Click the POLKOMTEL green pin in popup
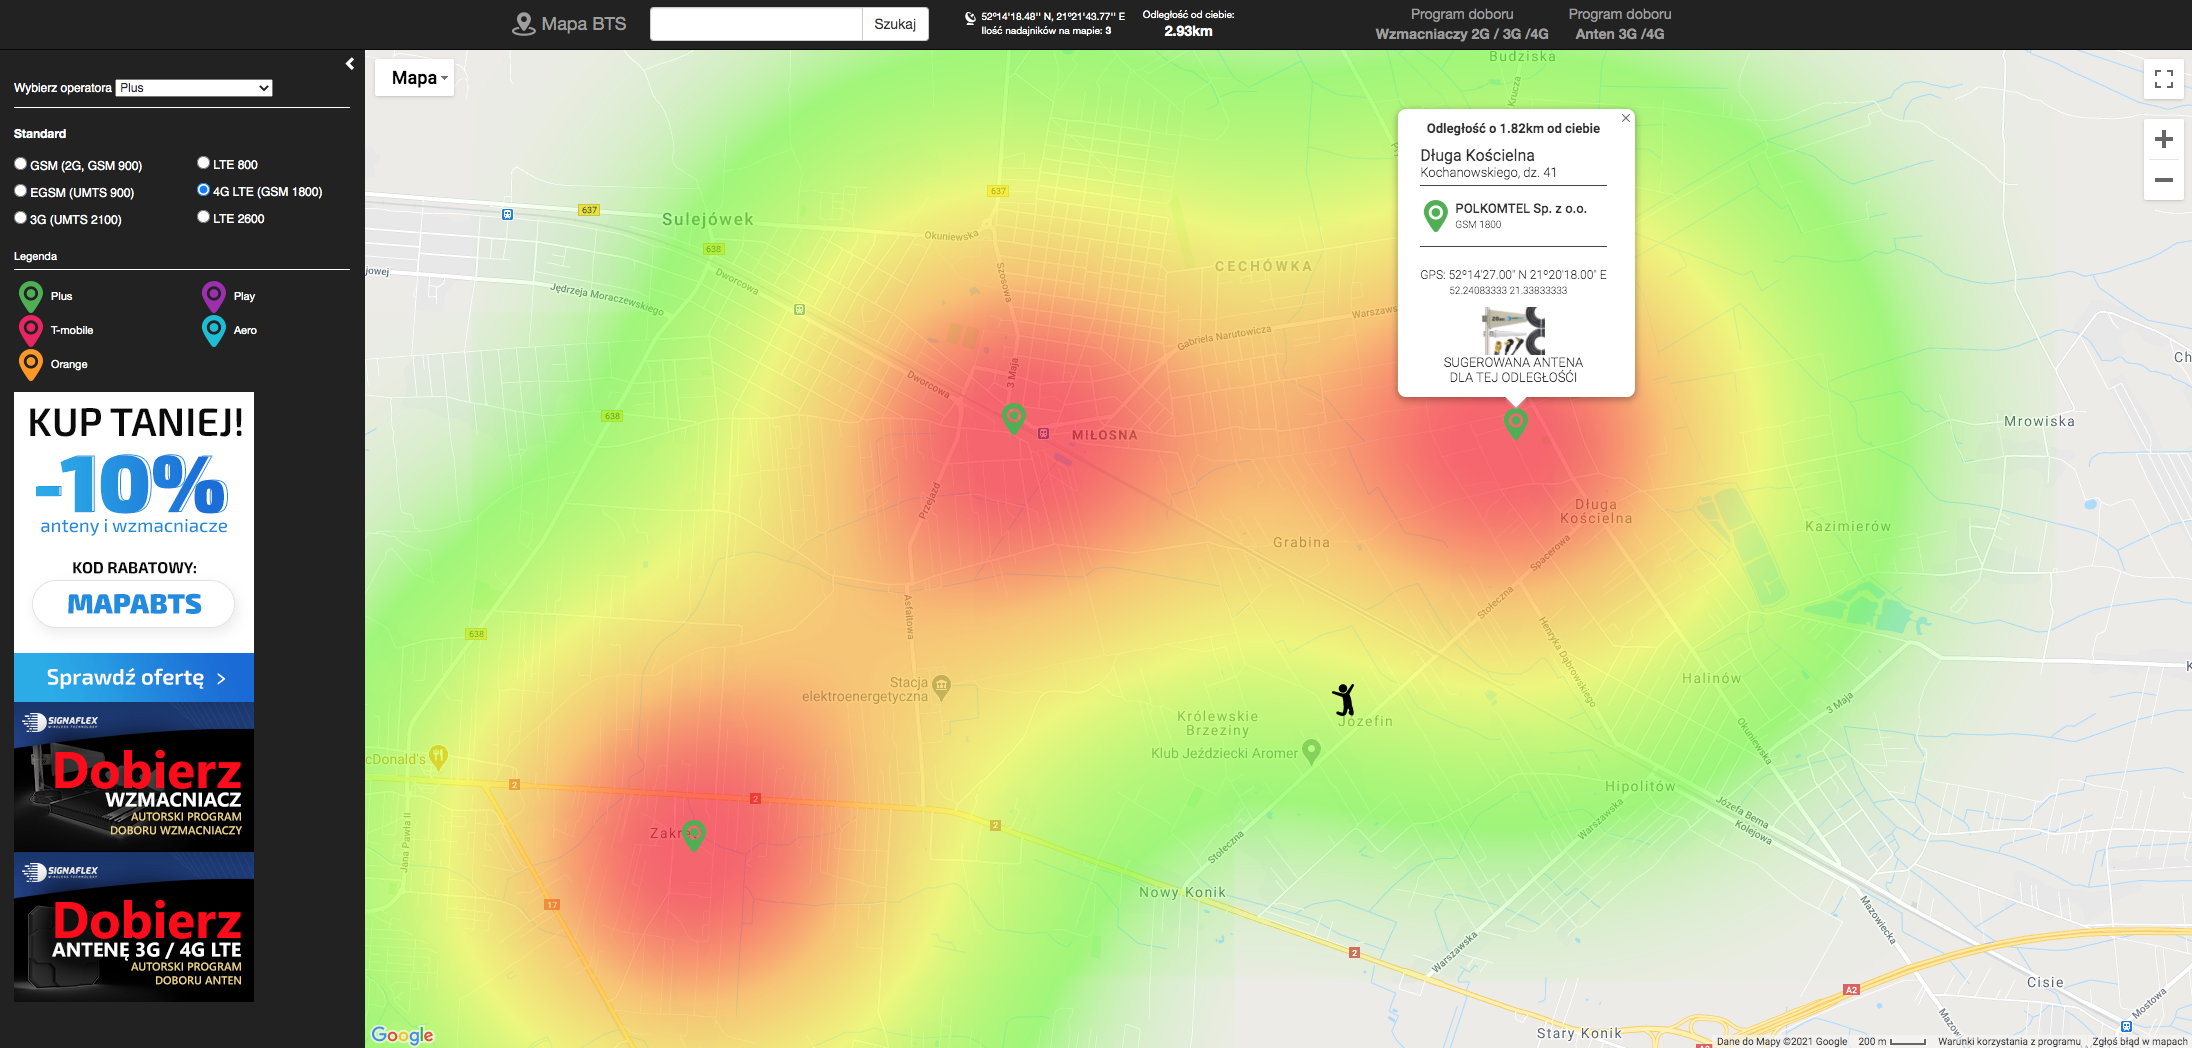This screenshot has width=2192, height=1048. pos(1435,215)
